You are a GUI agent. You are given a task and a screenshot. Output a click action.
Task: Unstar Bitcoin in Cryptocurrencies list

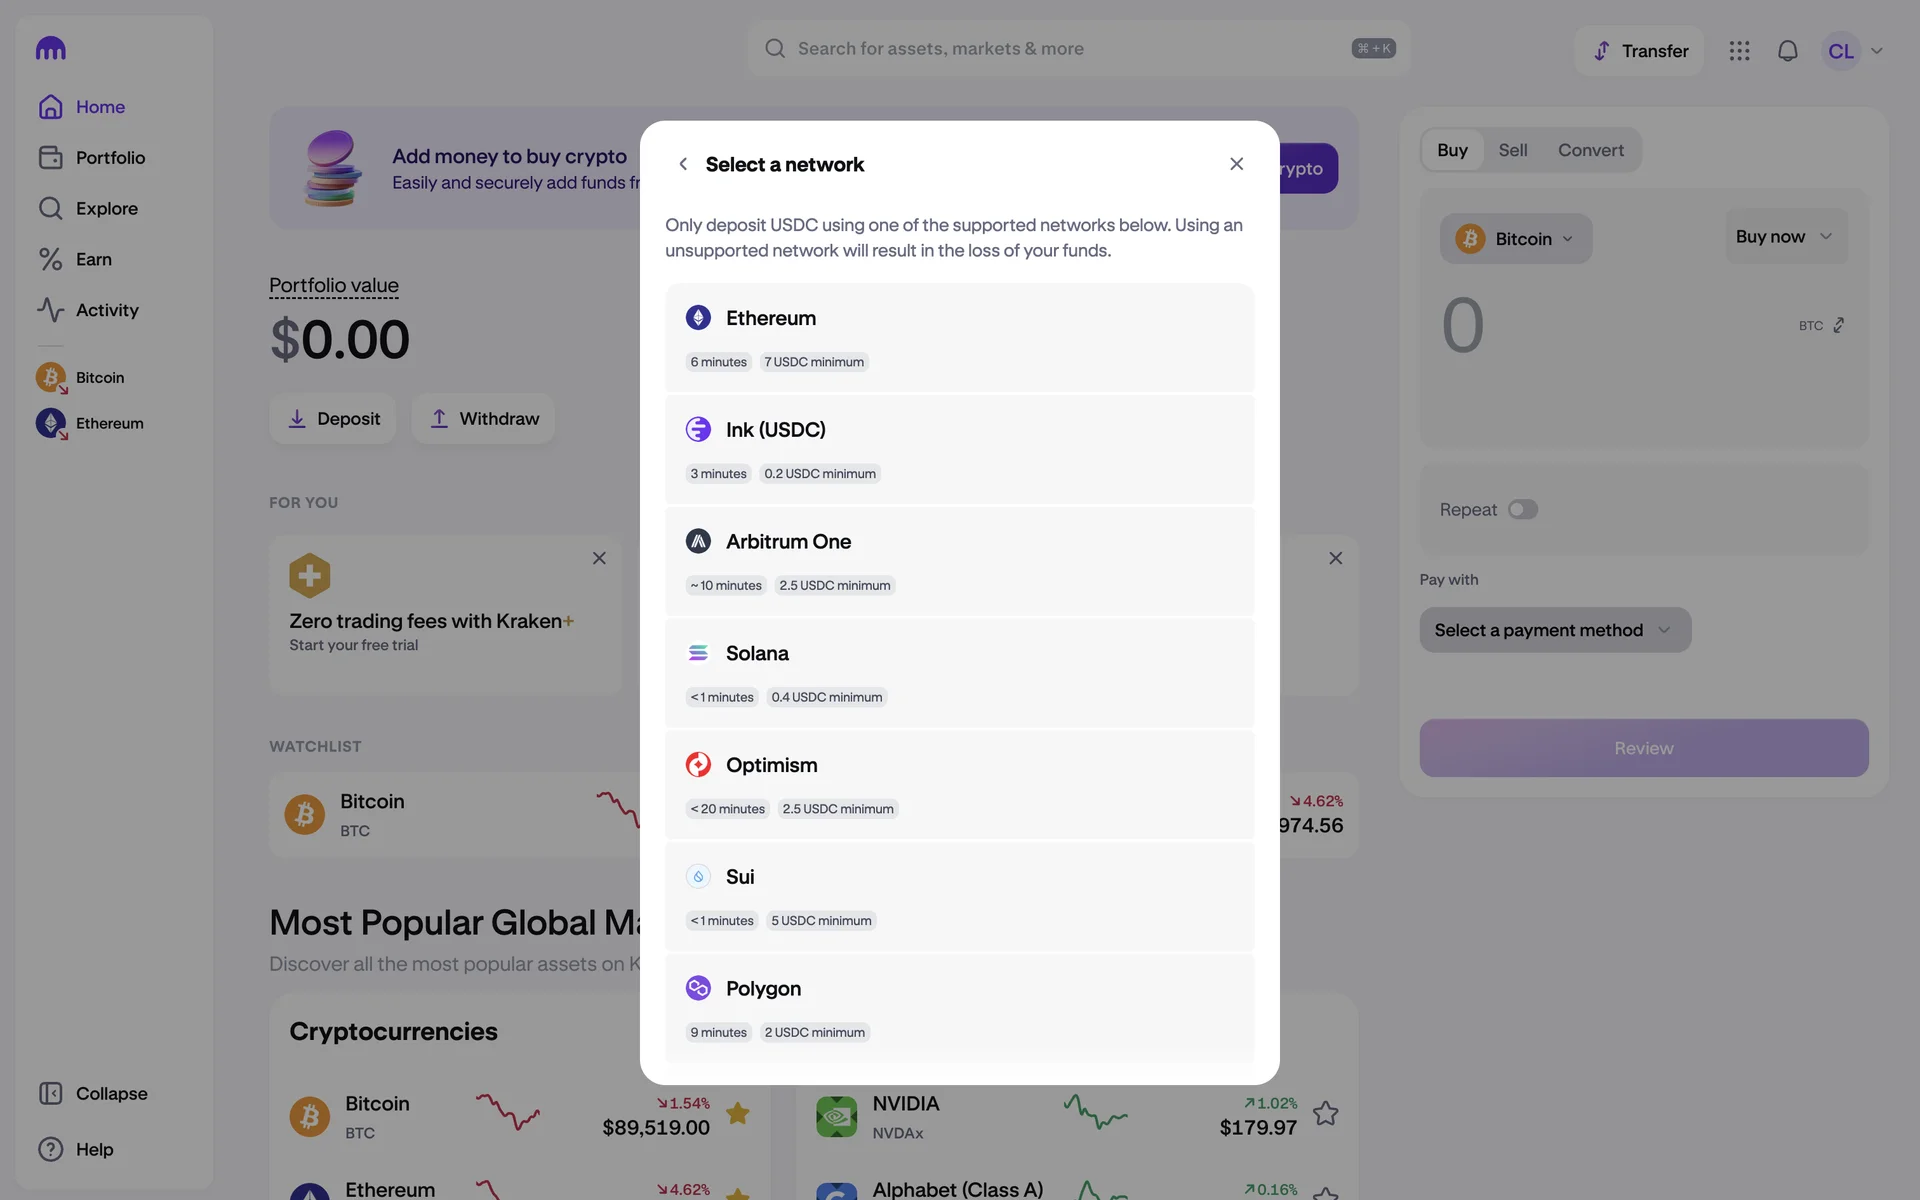738,1113
